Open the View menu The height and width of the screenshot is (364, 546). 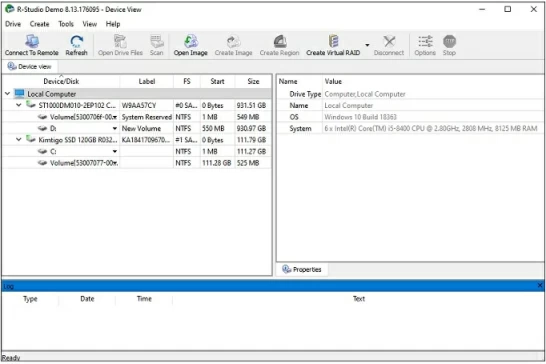click(89, 24)
